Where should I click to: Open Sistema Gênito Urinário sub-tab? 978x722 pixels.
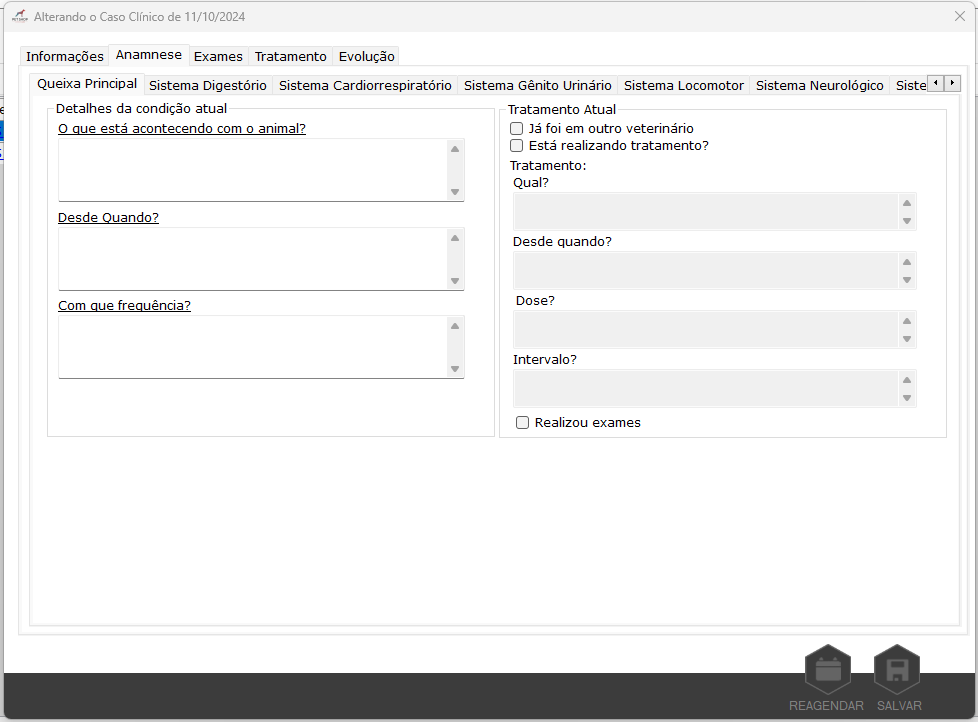538,85
